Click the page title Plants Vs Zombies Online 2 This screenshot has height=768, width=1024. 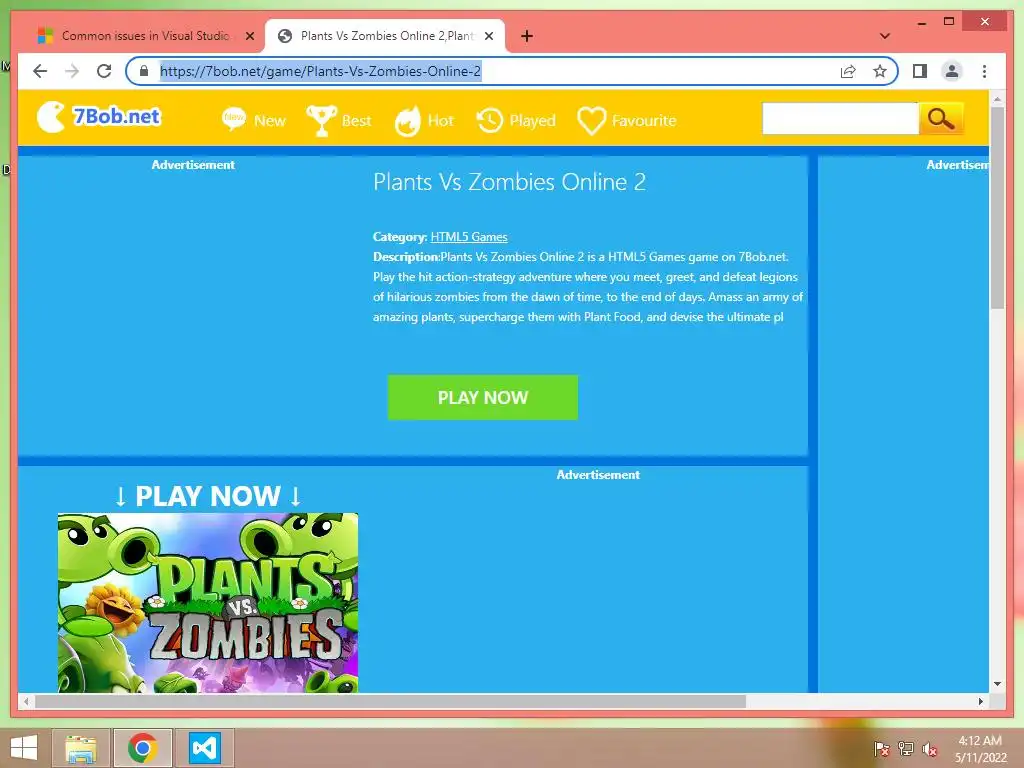(x=509, y=182)
